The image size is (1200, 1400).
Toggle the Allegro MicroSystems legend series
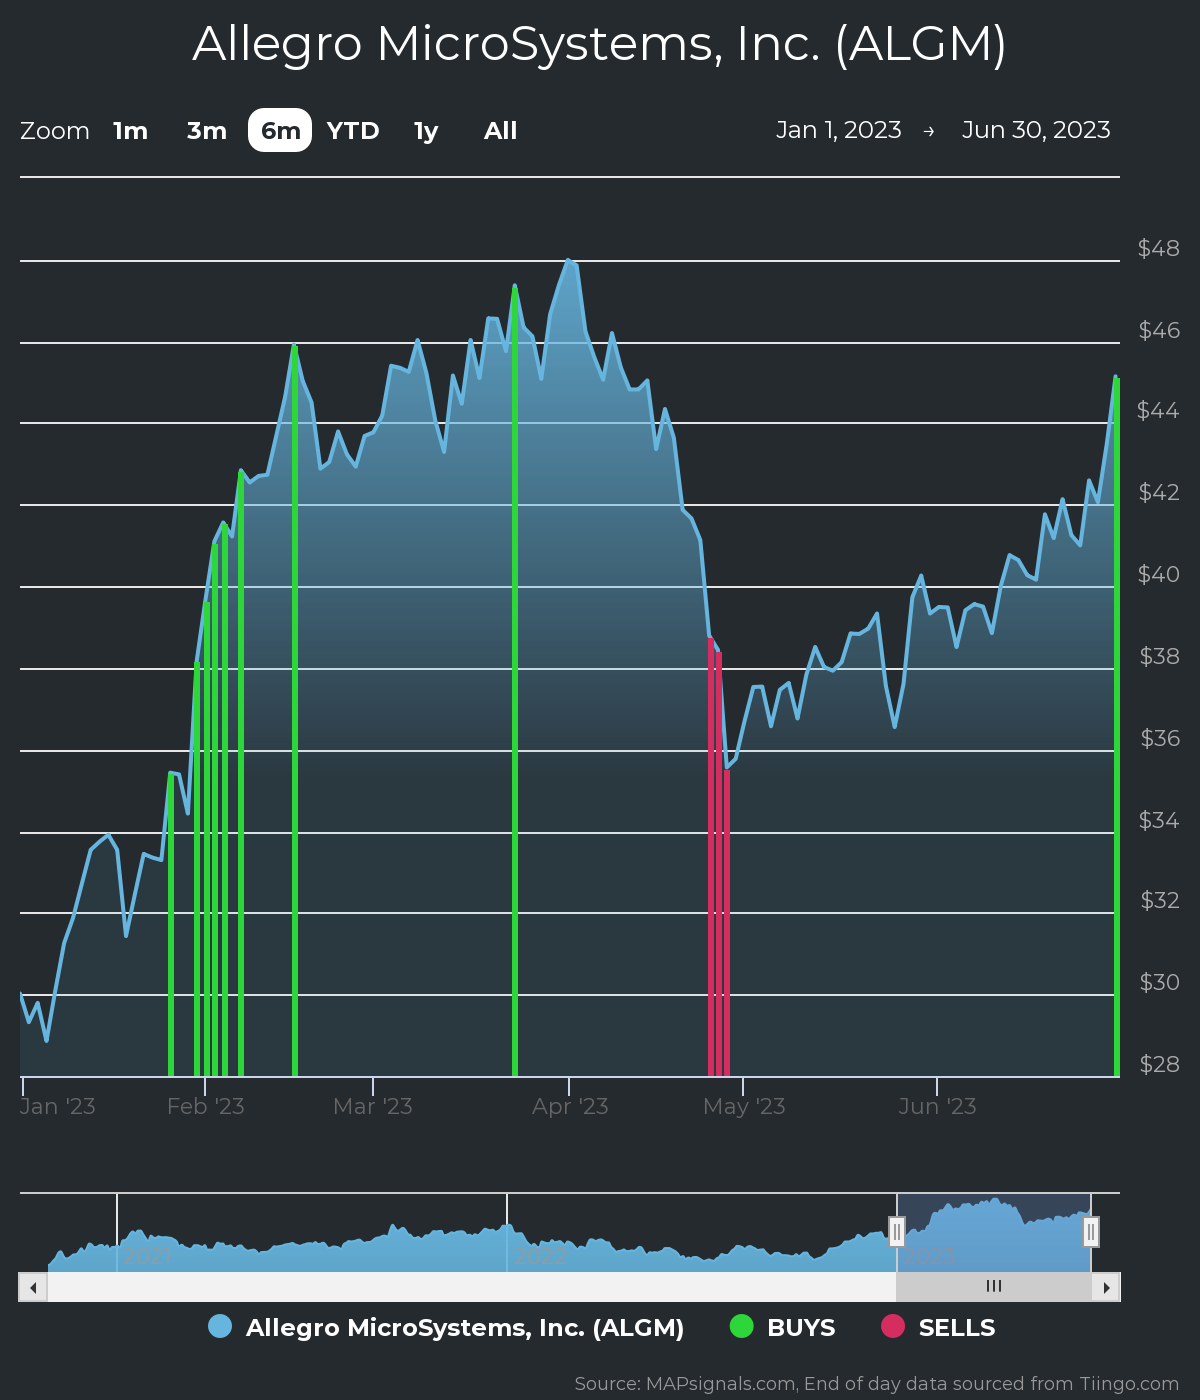click(446, 1327)
